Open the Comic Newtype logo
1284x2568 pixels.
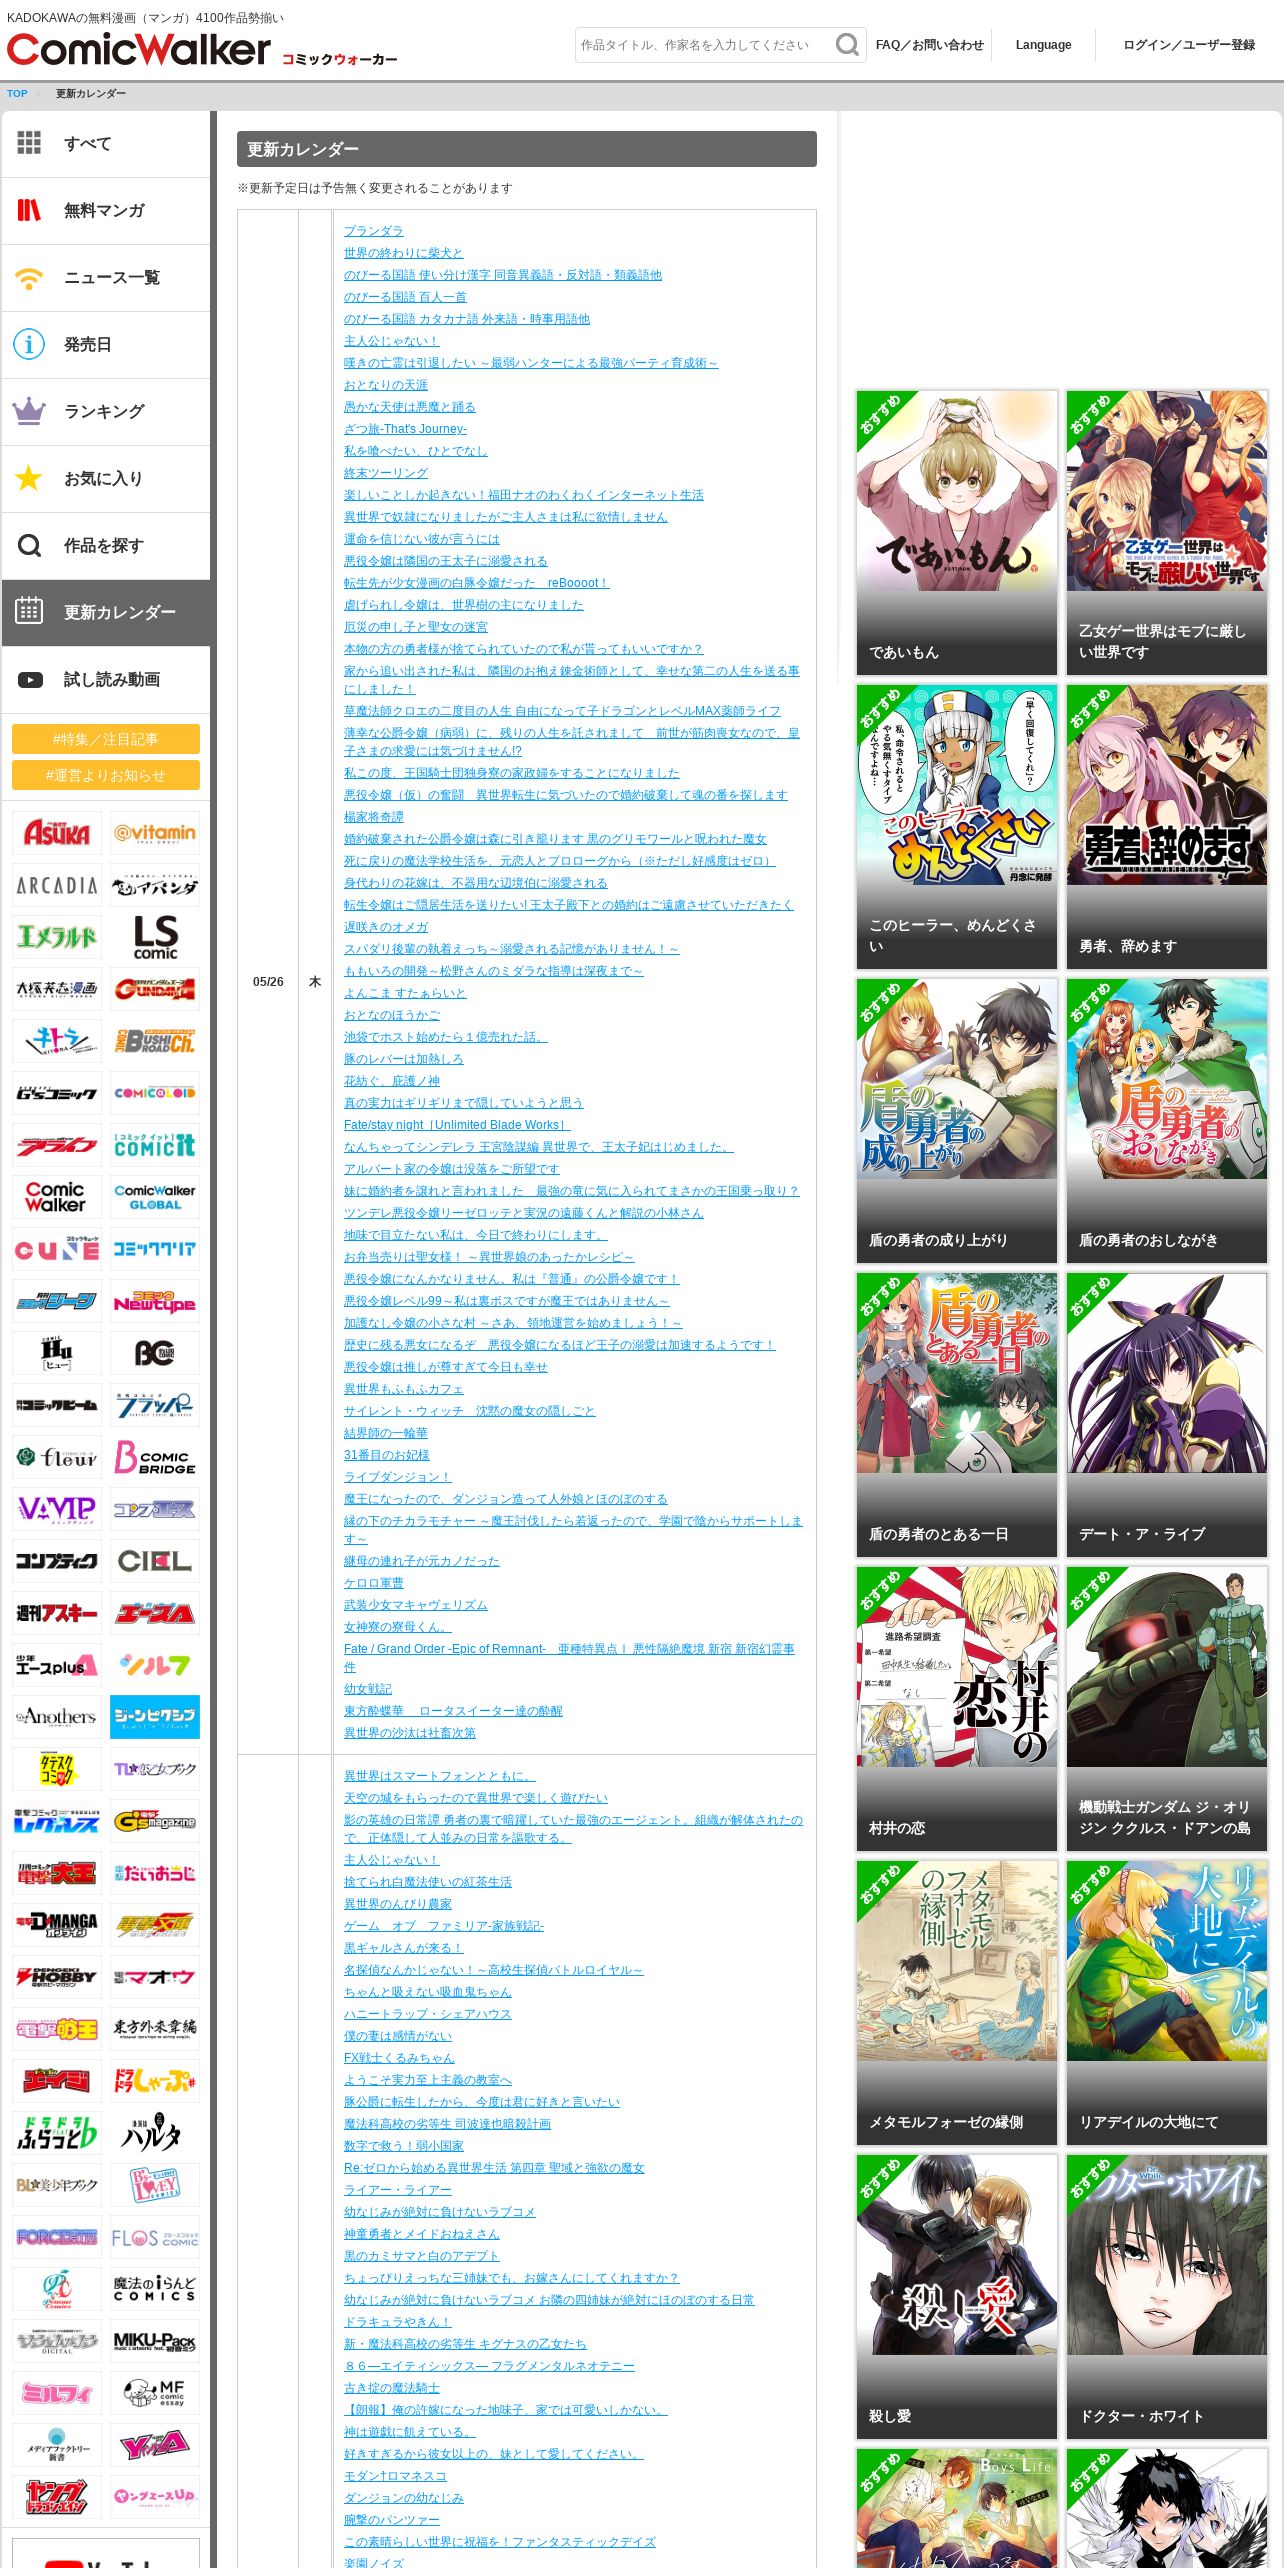[x=155, y=1301]
